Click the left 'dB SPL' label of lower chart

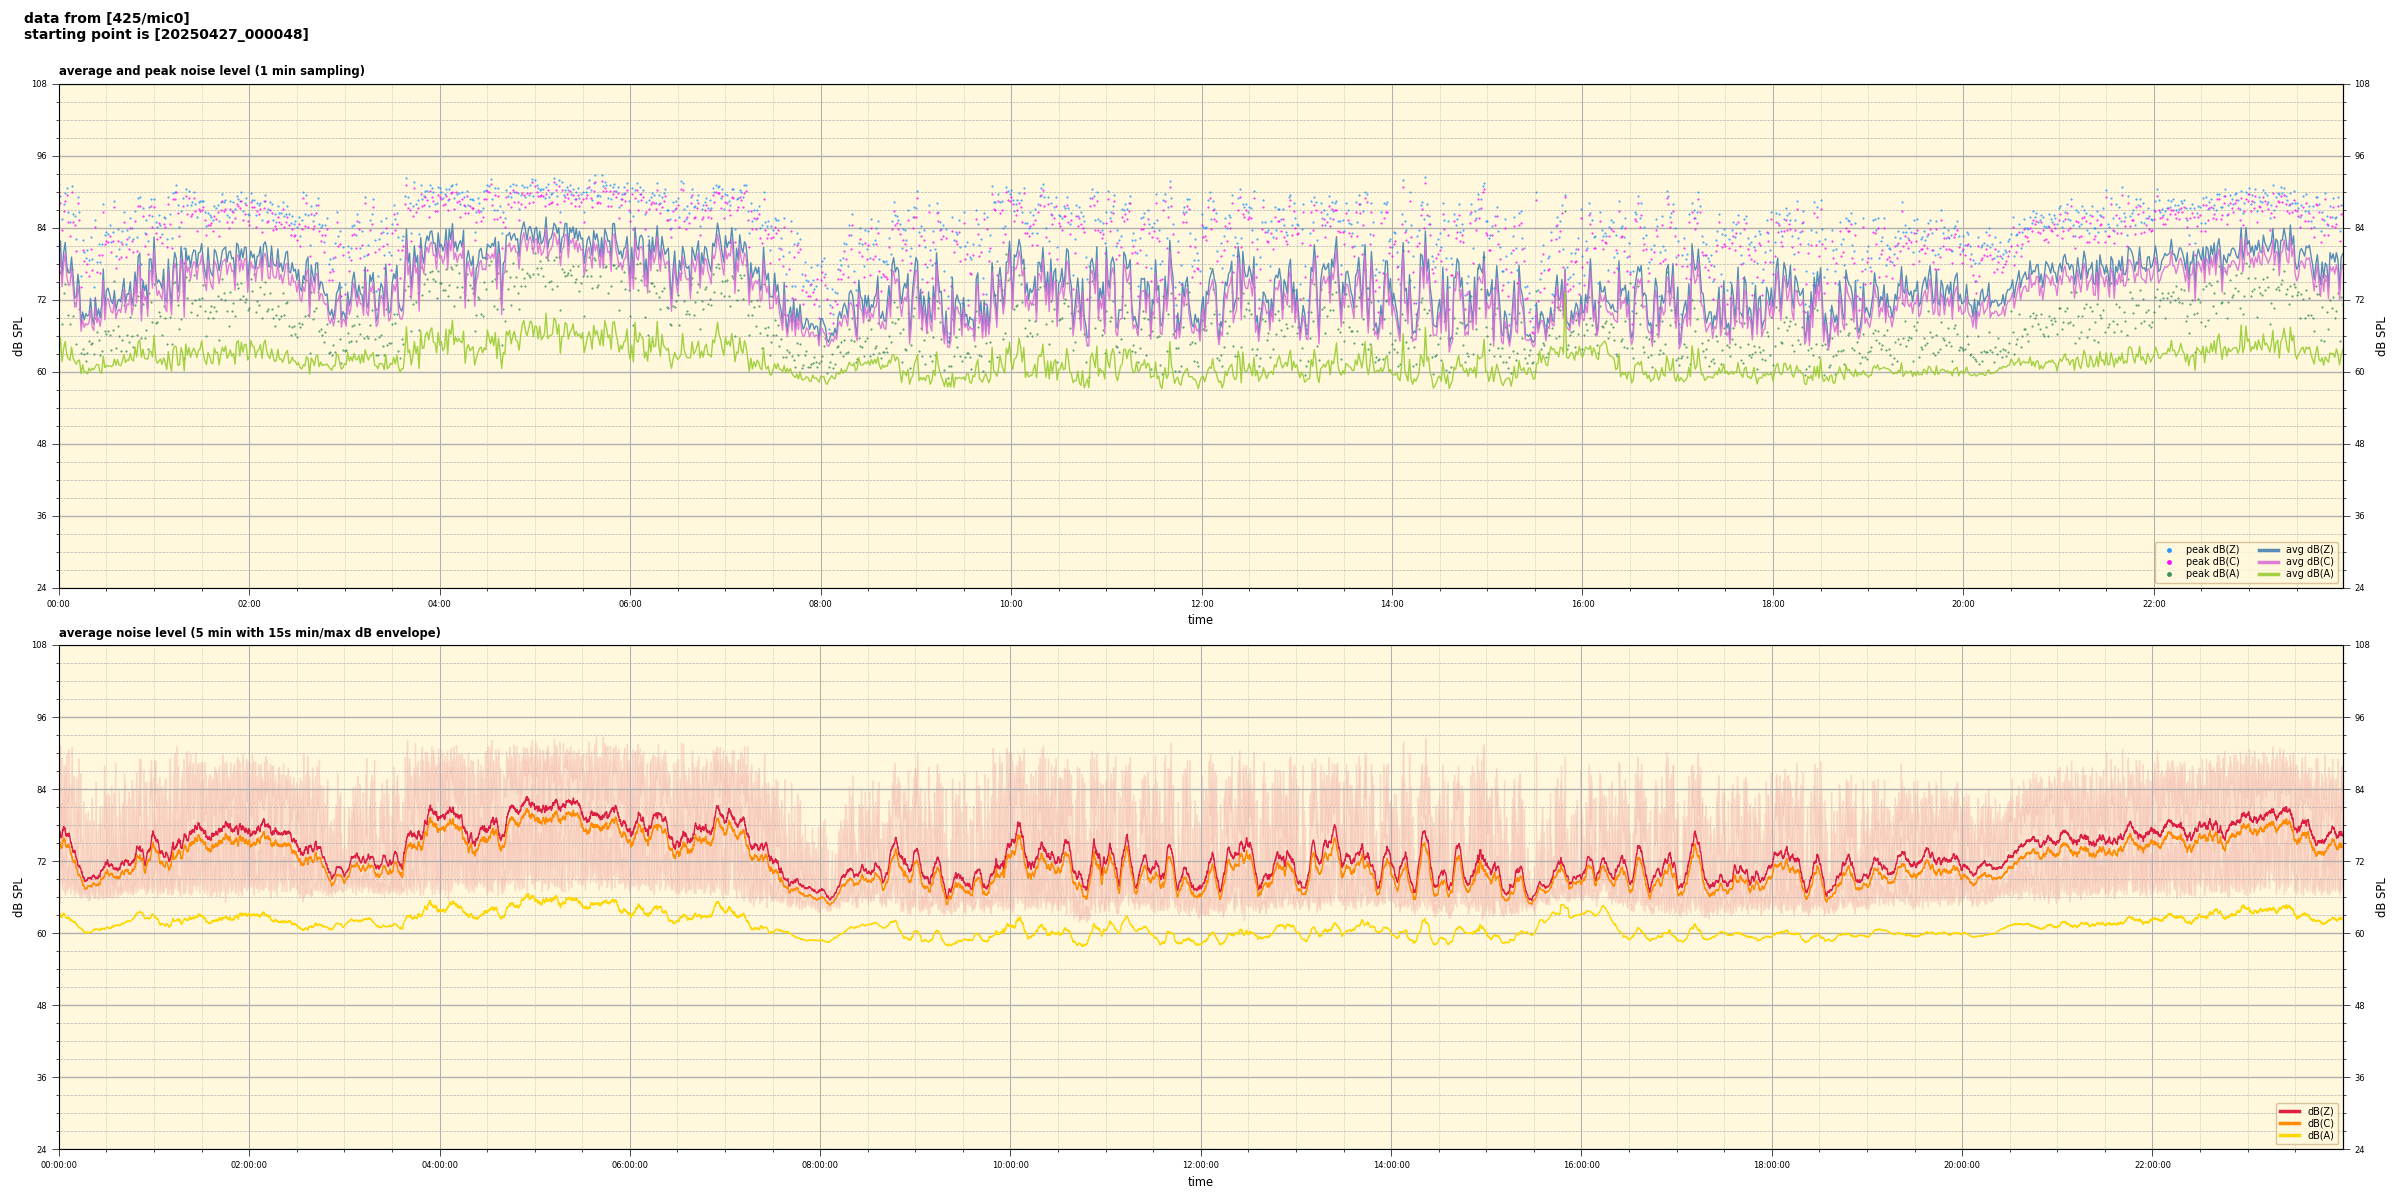coord(18,897)
